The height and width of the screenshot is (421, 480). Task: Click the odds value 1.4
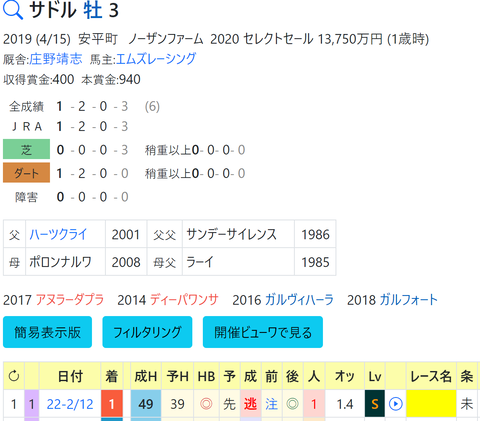[345, 404]
